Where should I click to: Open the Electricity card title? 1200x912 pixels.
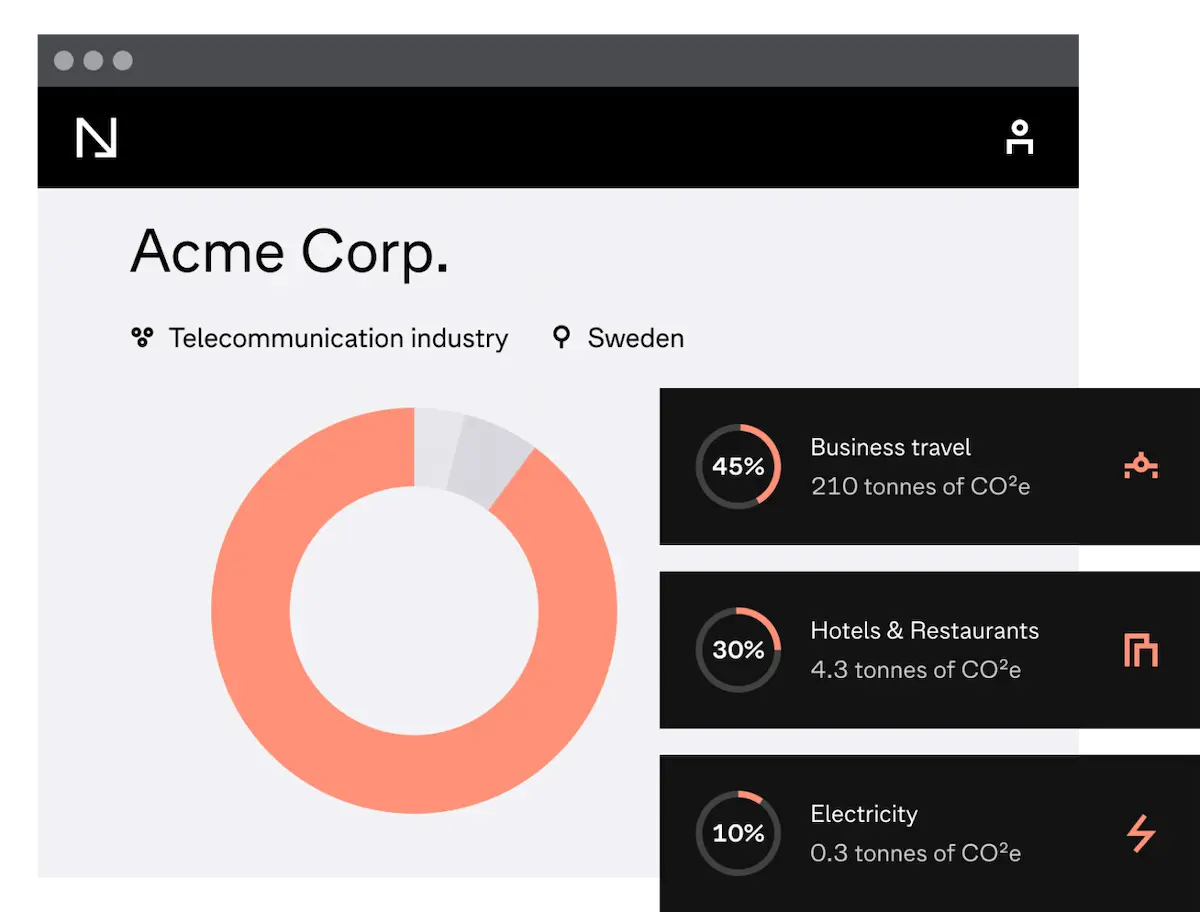coord(863,814)
